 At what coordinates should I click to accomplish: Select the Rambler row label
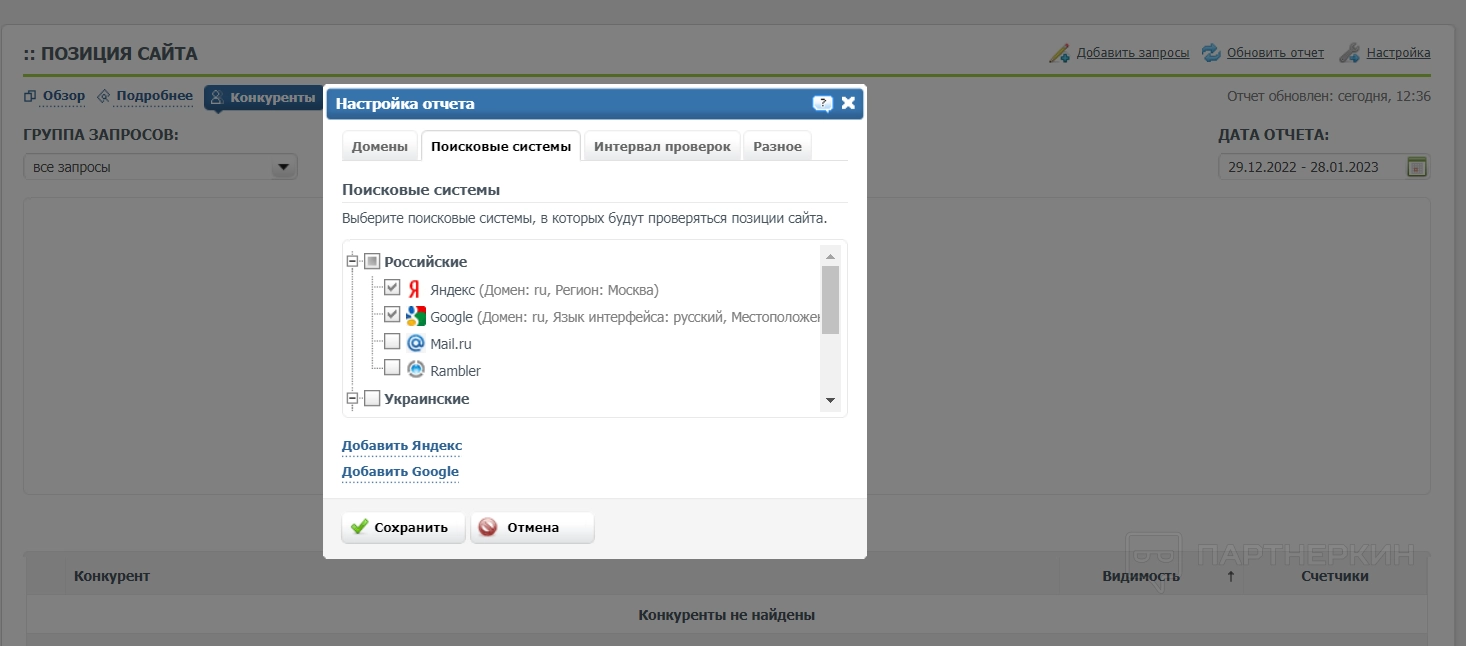click(455, 371)
